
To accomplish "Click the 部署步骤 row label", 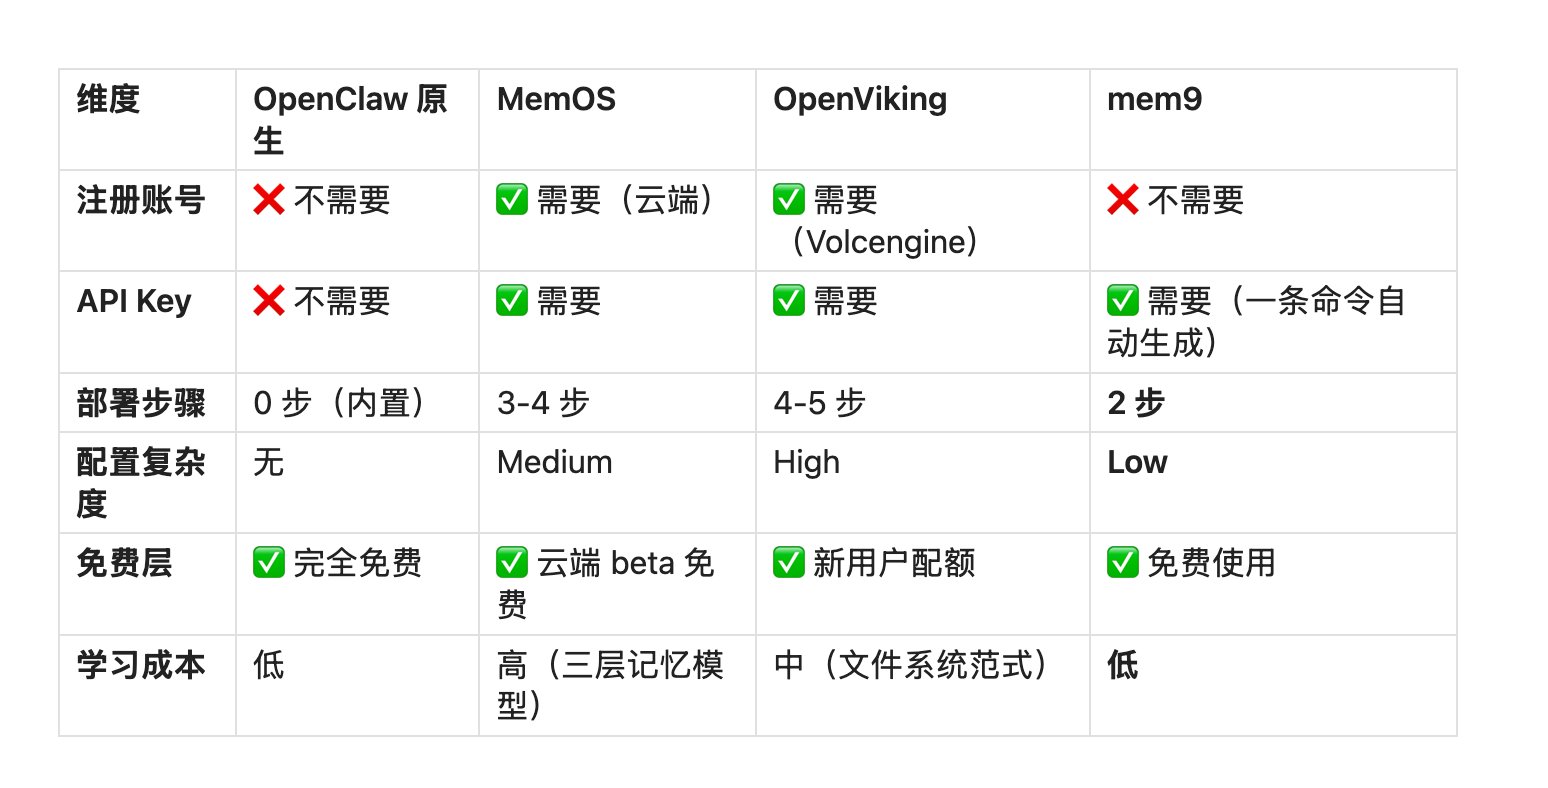I will tap(141, 403).
